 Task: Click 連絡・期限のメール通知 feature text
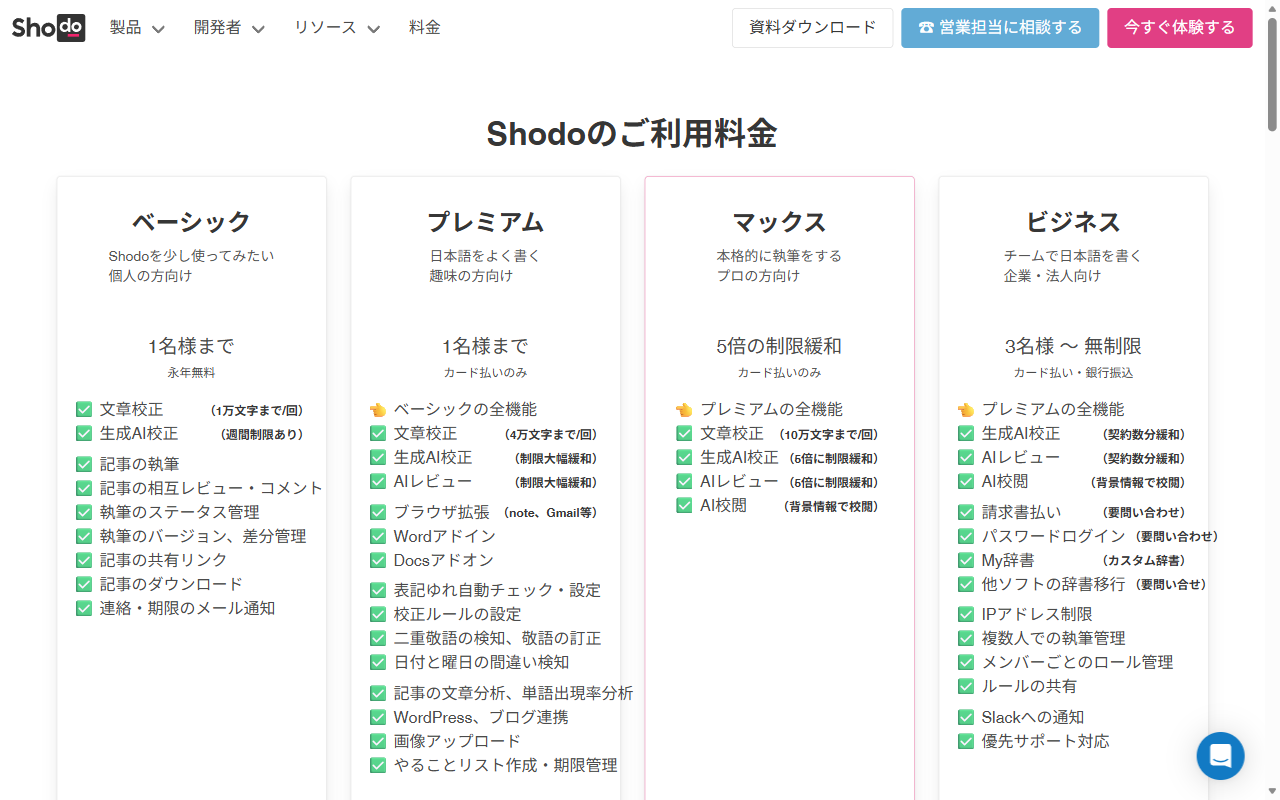(x=187, y=608)
